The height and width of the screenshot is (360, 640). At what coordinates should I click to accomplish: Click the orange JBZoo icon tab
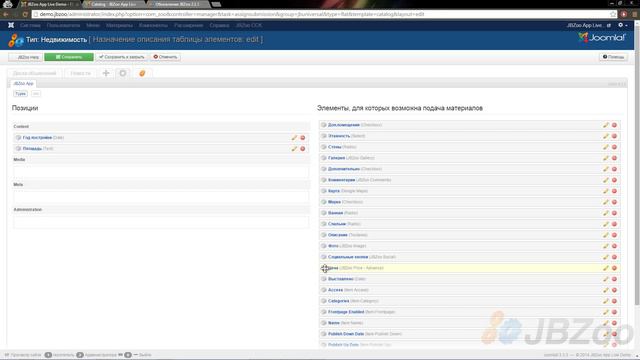[142, 73]
